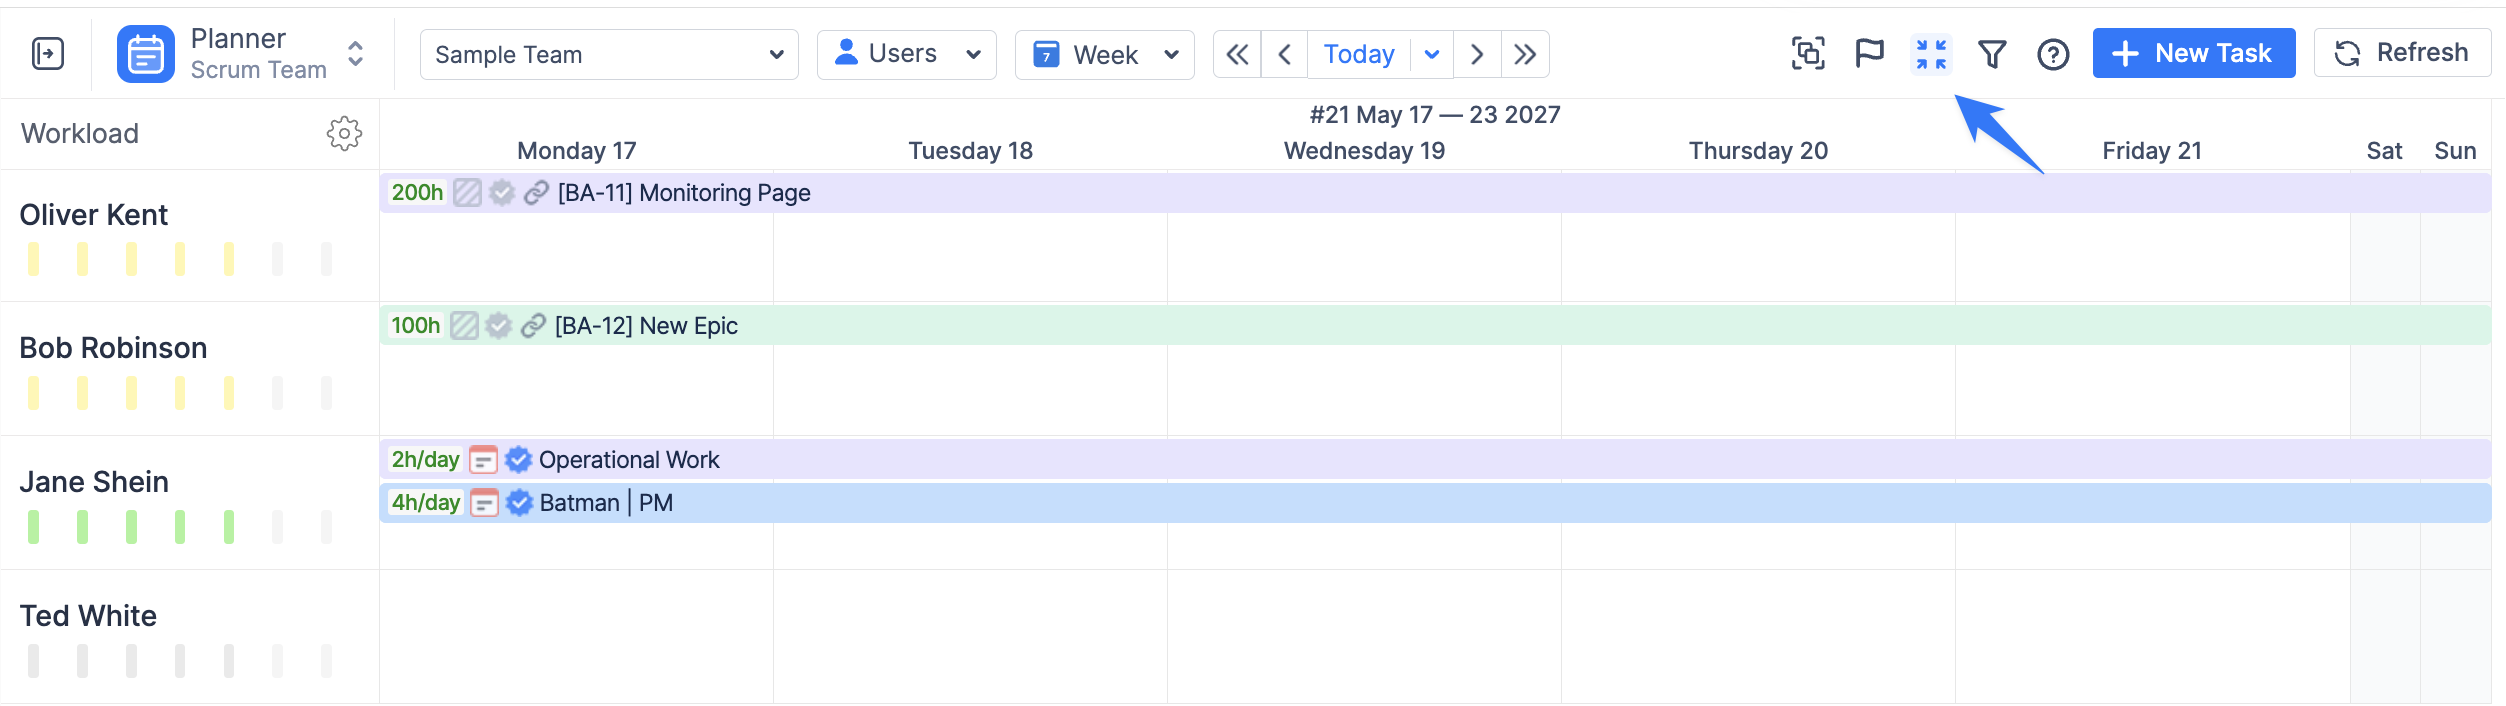The image size is (2506, 706).
Task: Toggle the compact view collapse icon
Action: click(1931, 54)
